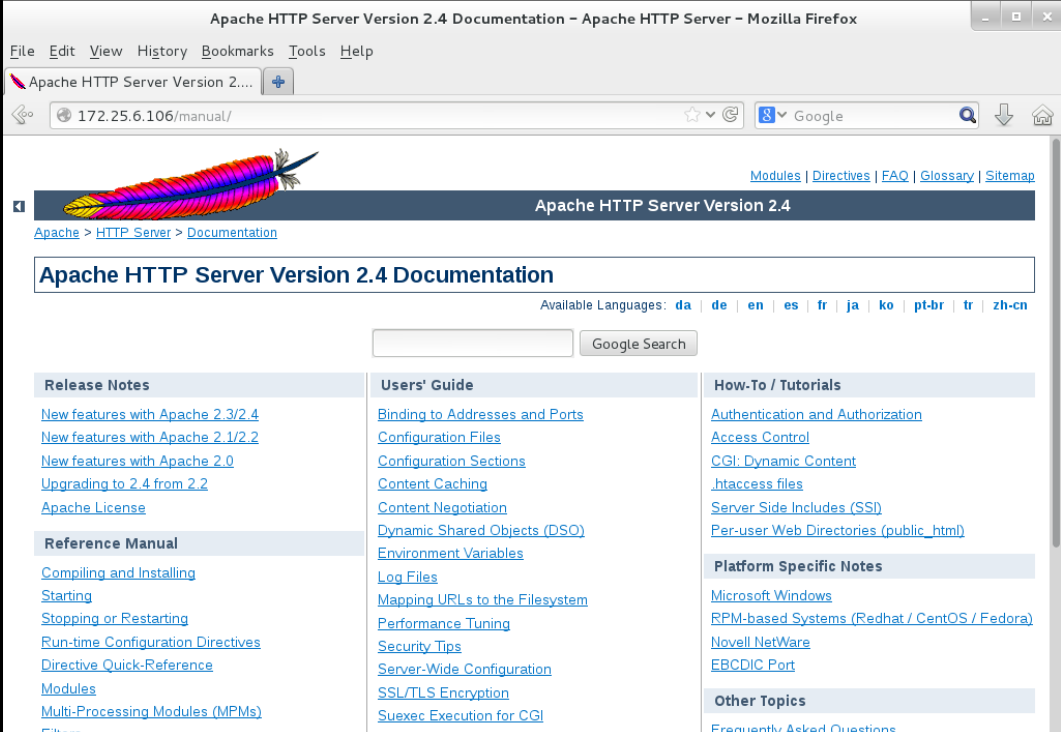Open the Apache License link

tap(93, 507)
